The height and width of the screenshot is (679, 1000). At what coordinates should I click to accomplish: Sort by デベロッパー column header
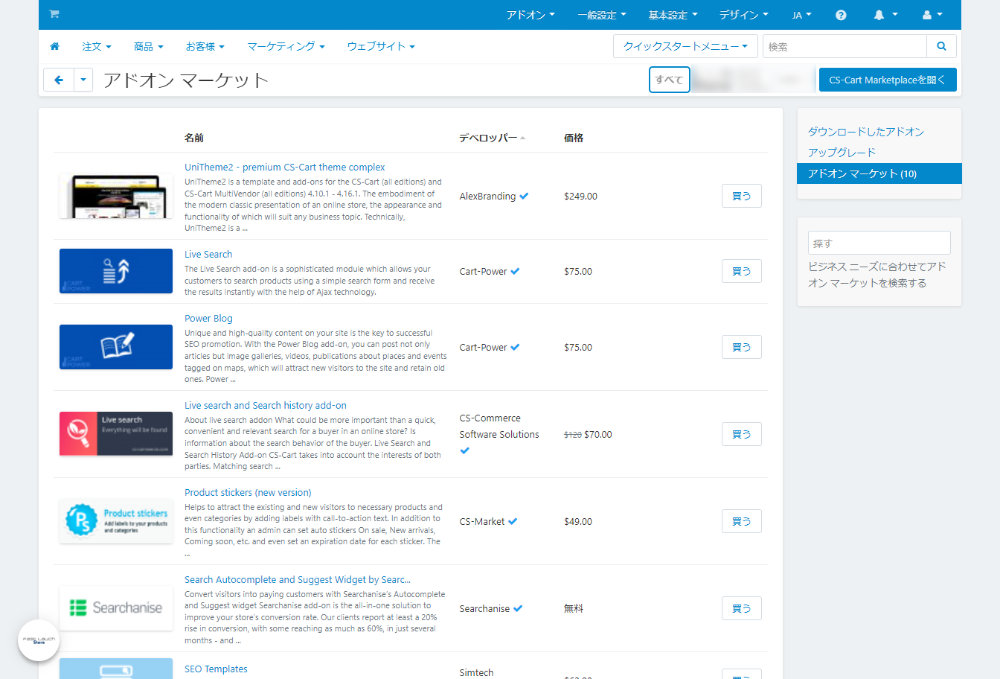(491, 138)
